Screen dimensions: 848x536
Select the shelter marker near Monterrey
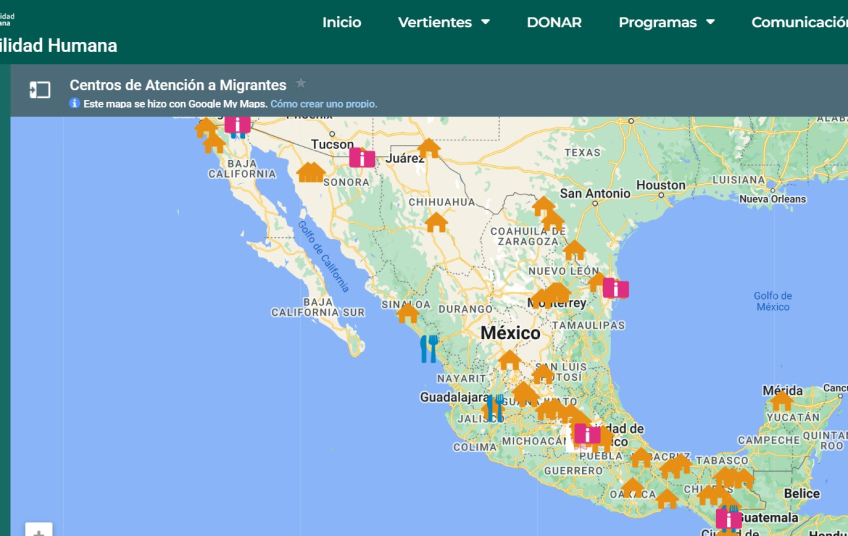pos(557,293)
